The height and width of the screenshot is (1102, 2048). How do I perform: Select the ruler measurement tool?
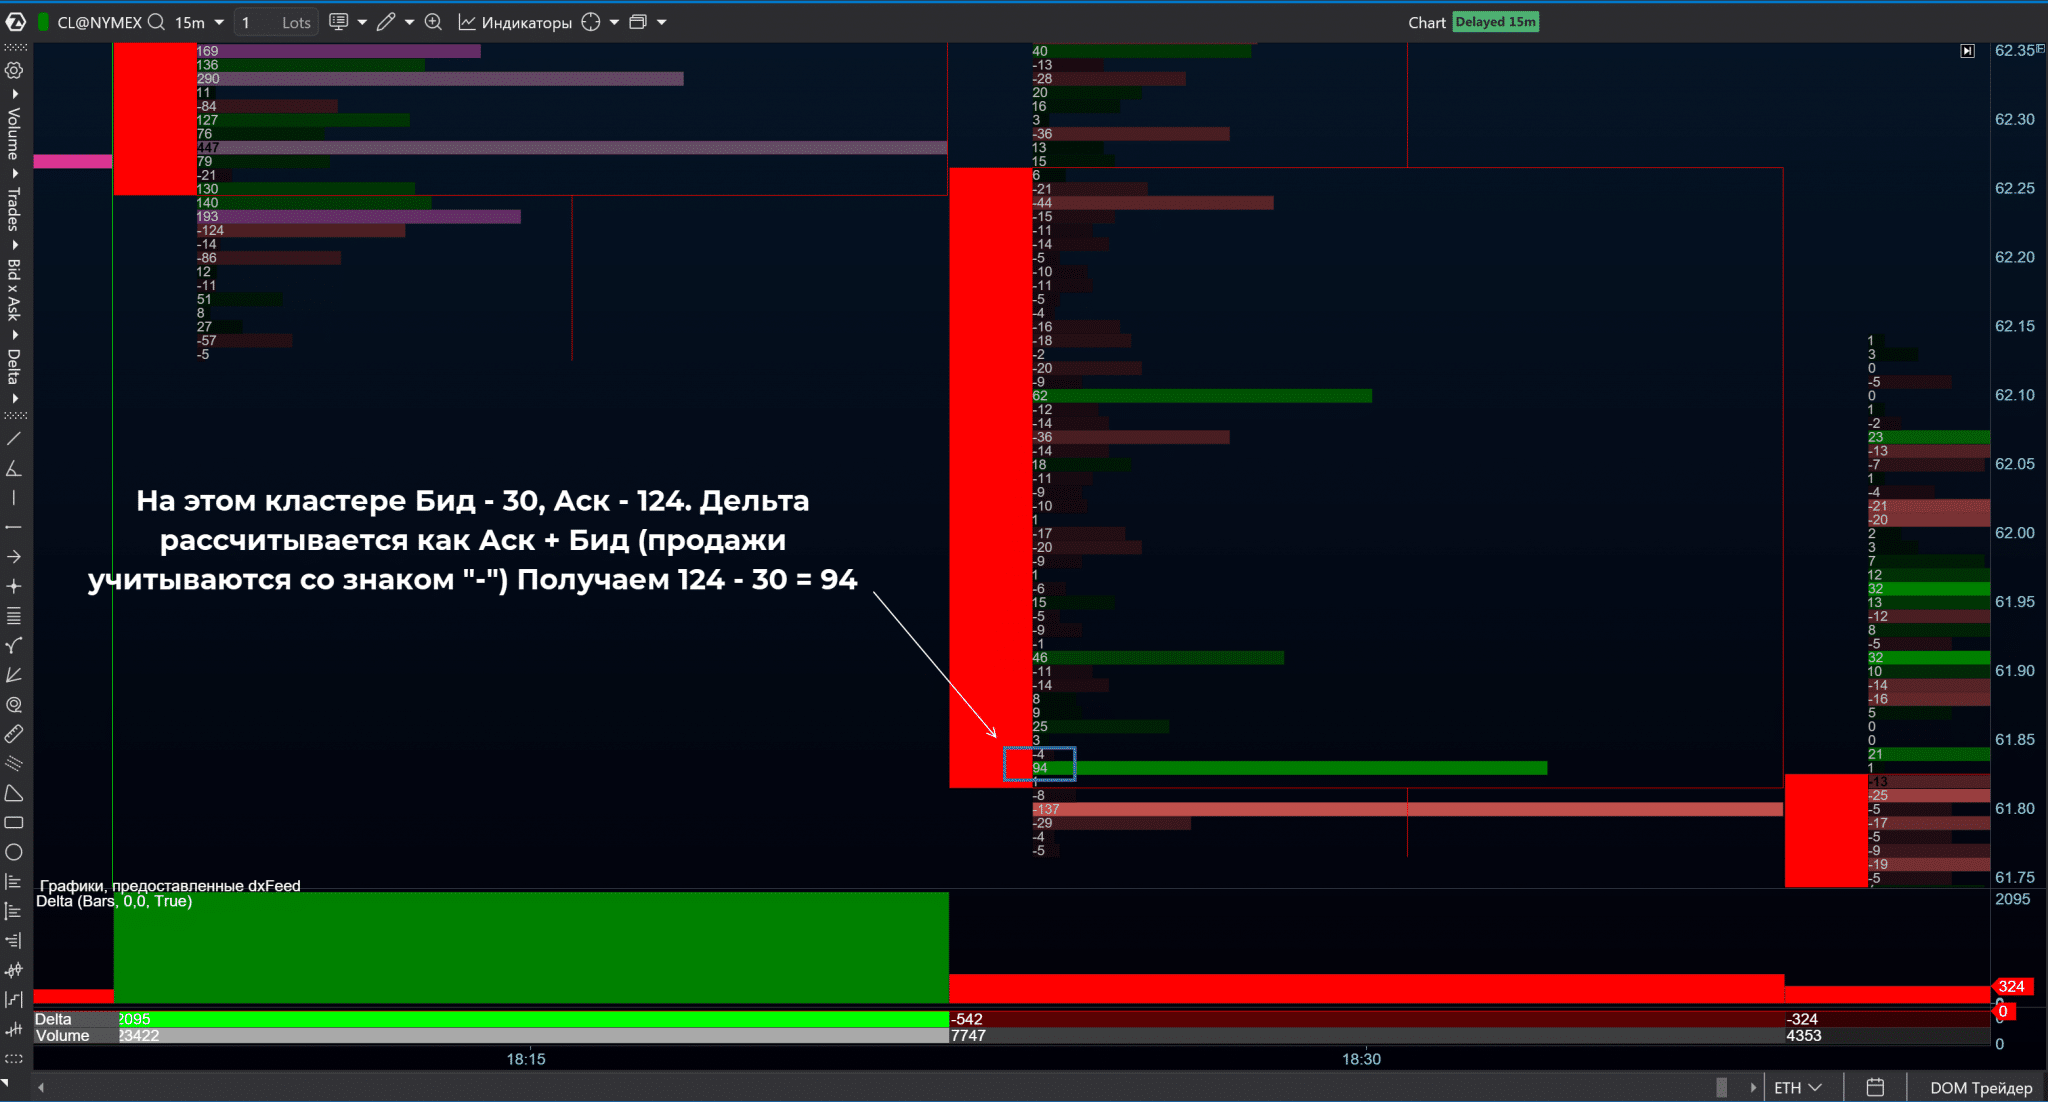[x=14, y=734]
